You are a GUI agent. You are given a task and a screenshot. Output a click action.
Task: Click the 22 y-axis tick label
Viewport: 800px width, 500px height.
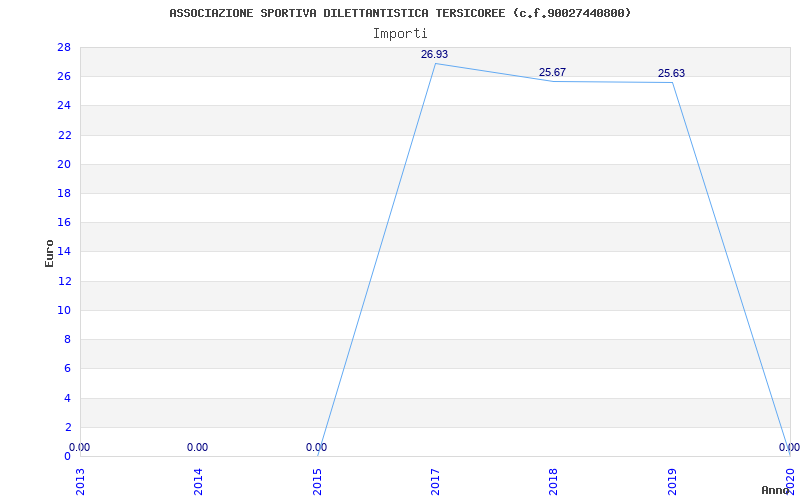tap(64, 135)
